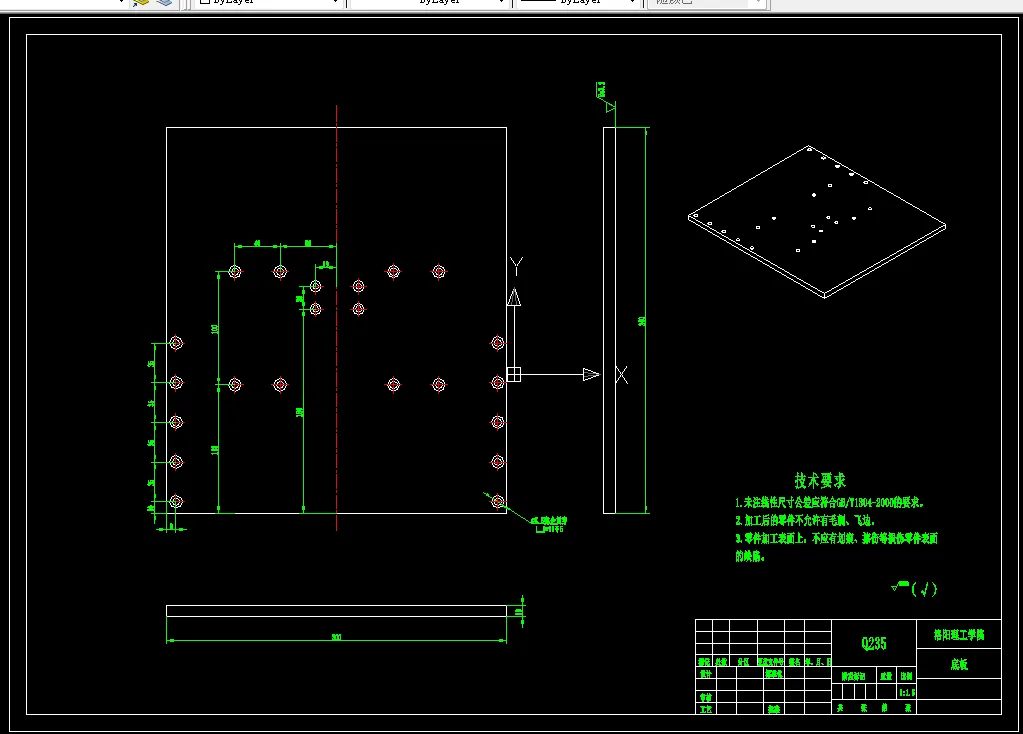Image resolution: width=1023 pixels, height=734 pixels.
Task: Select roughness symbol above the side view
Action: (x=607, y=97)
